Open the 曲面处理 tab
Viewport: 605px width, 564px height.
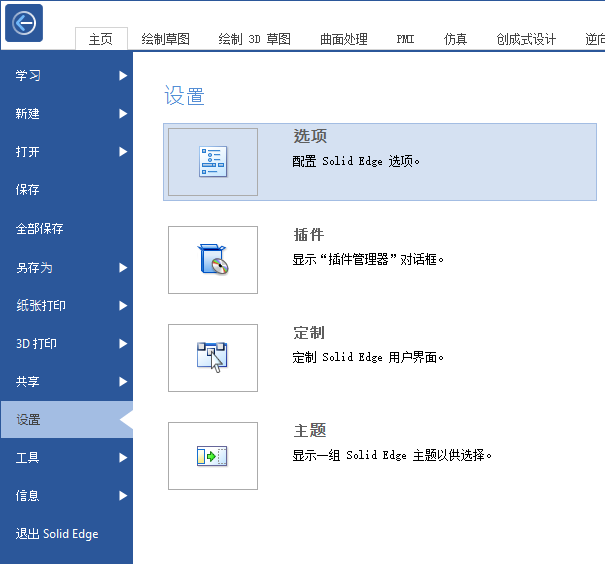click(x=343, y=40)
